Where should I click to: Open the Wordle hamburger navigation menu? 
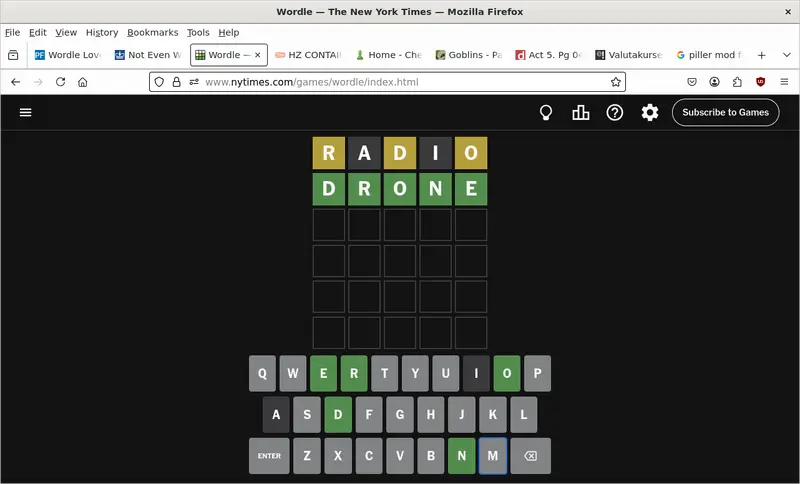pyautogui.click(x=26, y=112)
